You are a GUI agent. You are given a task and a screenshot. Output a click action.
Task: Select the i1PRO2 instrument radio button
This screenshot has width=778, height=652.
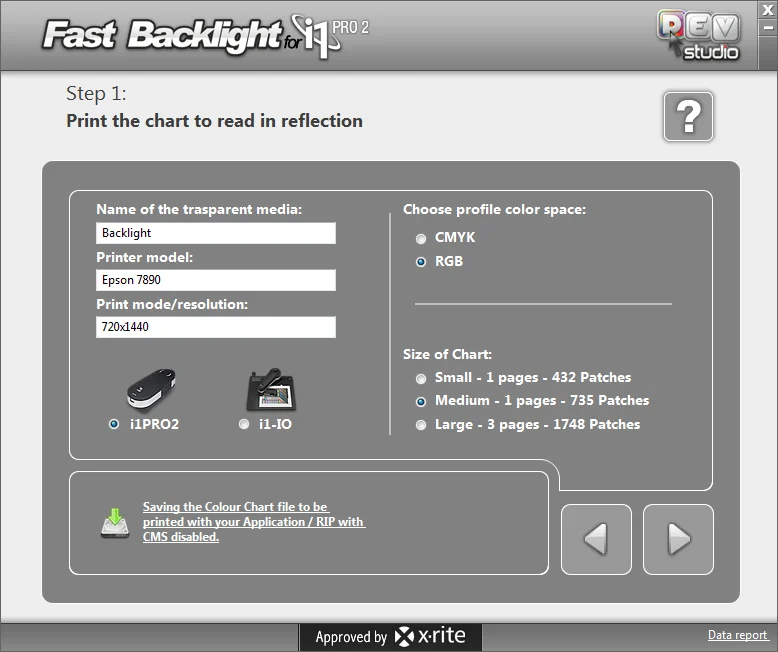coord(114,424)
